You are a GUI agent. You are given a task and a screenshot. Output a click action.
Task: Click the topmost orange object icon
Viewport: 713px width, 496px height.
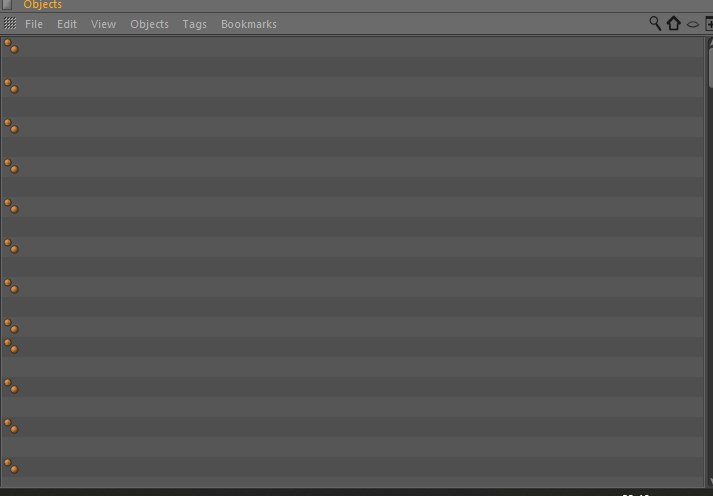point(11,46)
